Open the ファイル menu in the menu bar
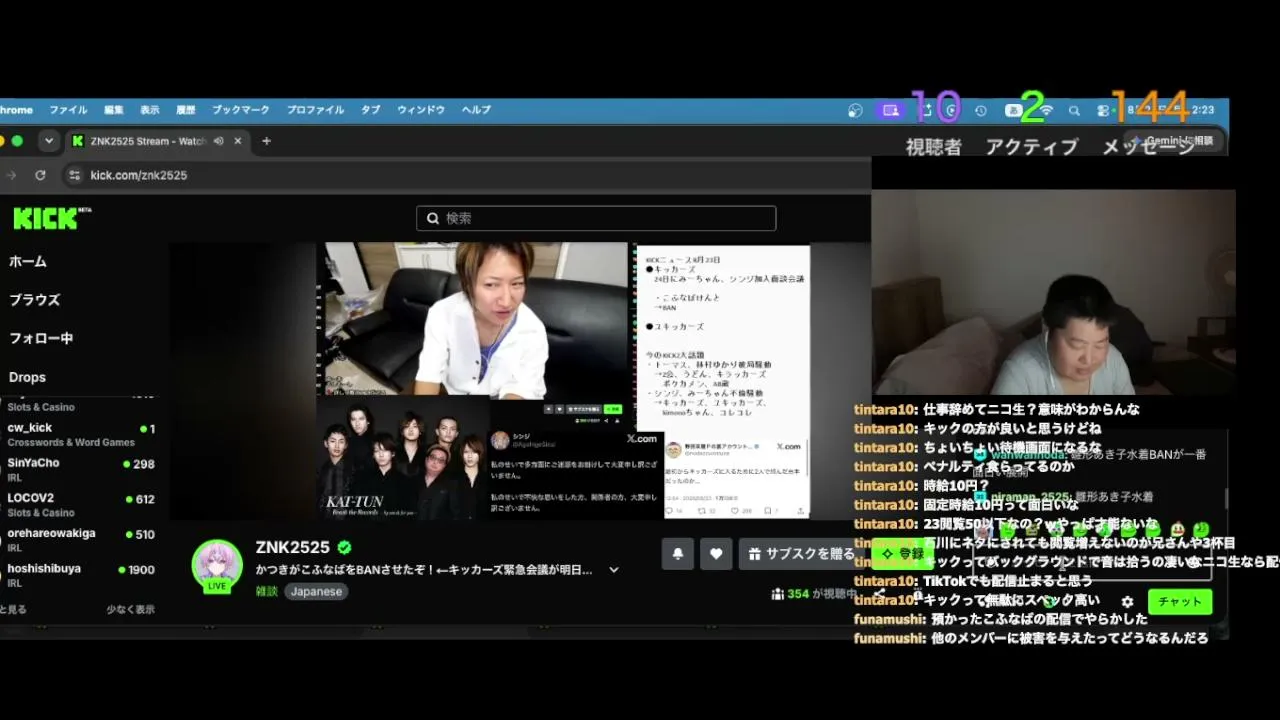1280x720 pixels. point(68,110)
